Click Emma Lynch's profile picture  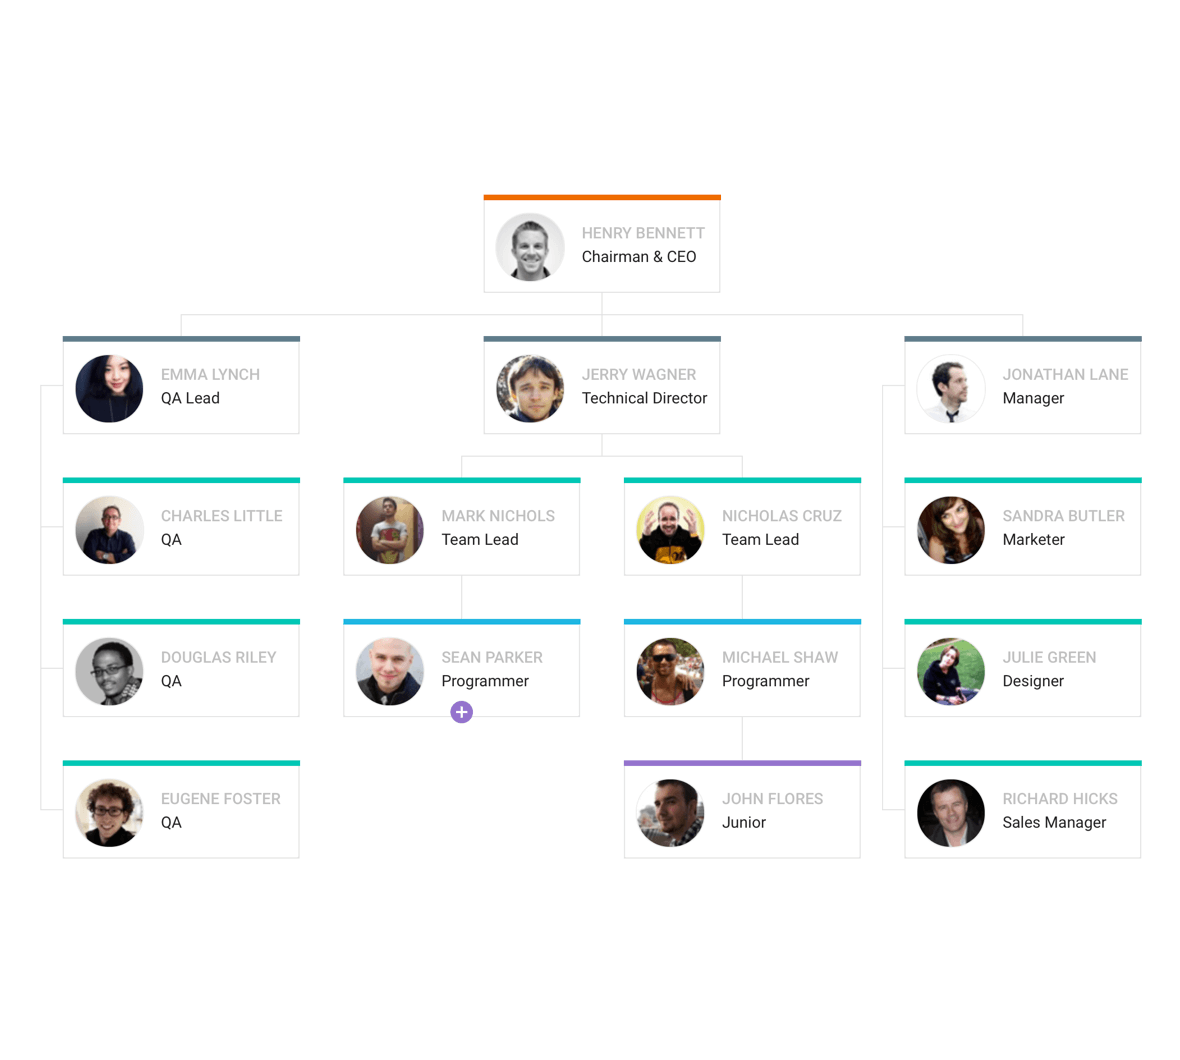[x=109, y=388]
